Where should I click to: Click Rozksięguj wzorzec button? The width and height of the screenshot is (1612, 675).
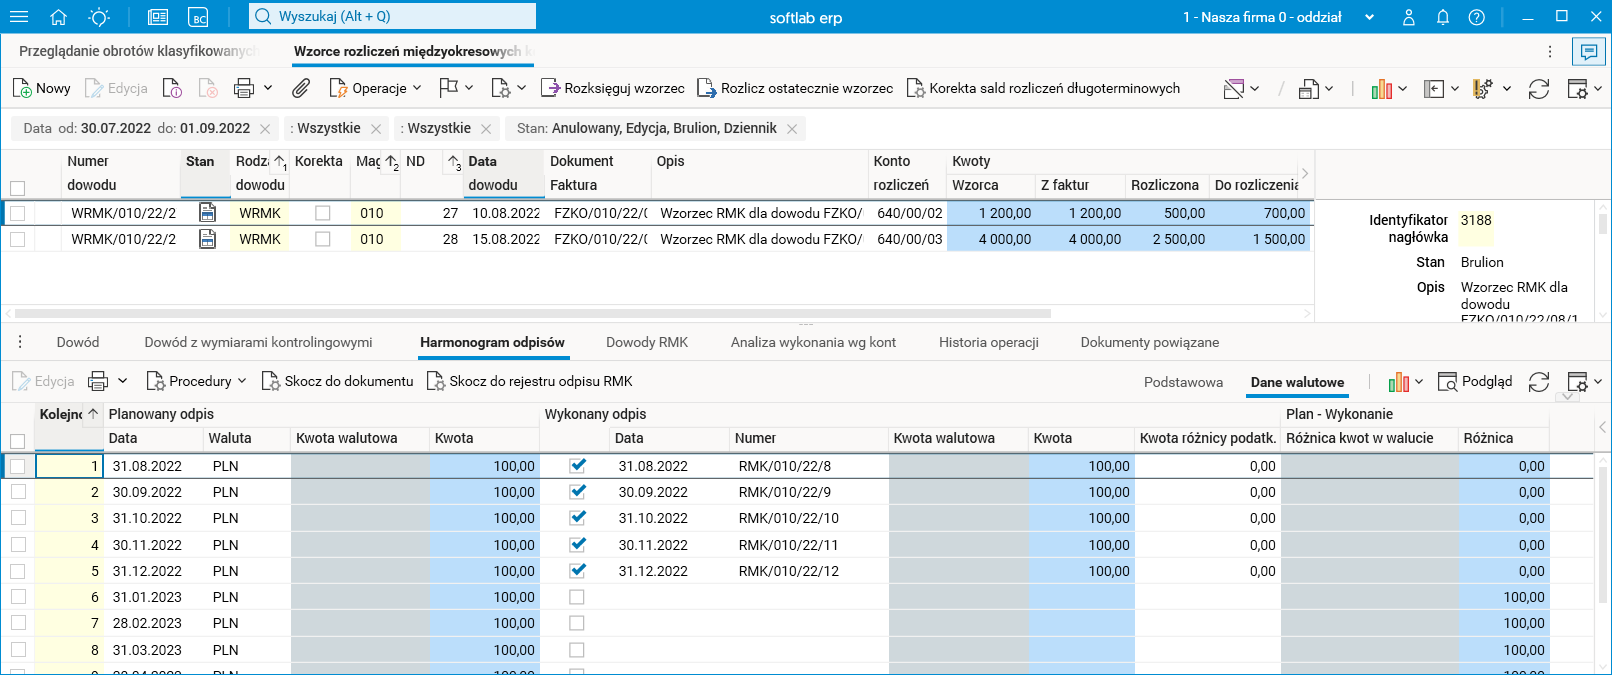613,88
